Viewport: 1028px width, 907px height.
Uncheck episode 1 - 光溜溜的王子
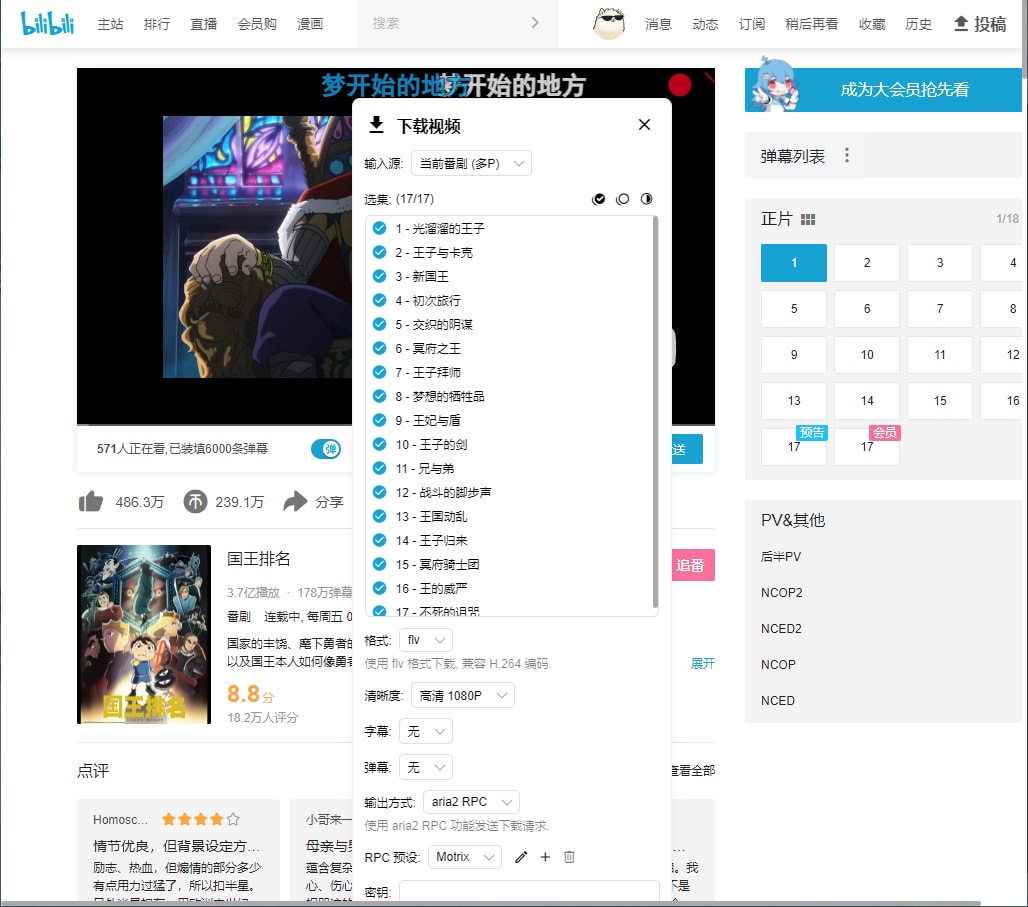click(x=379, y=228)
